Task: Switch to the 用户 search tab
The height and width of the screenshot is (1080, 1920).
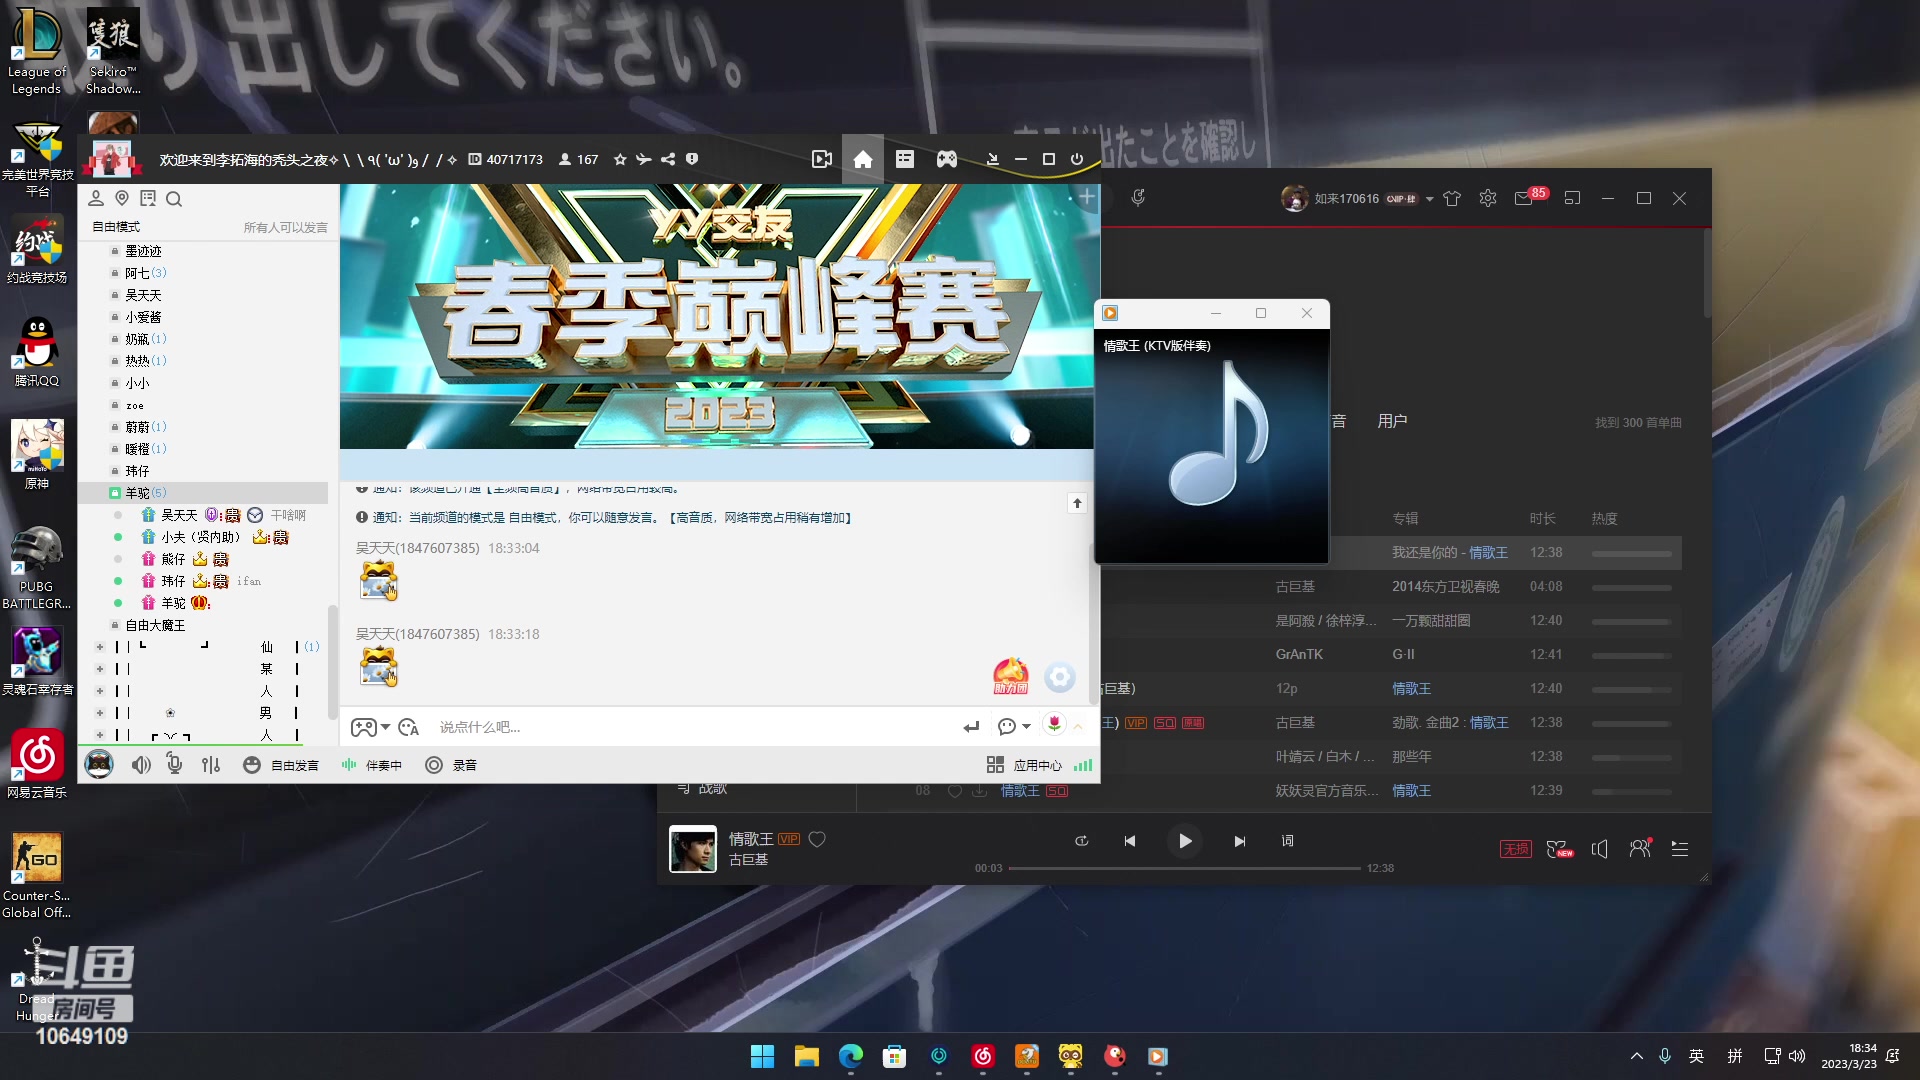Action: pos(1394,421)
